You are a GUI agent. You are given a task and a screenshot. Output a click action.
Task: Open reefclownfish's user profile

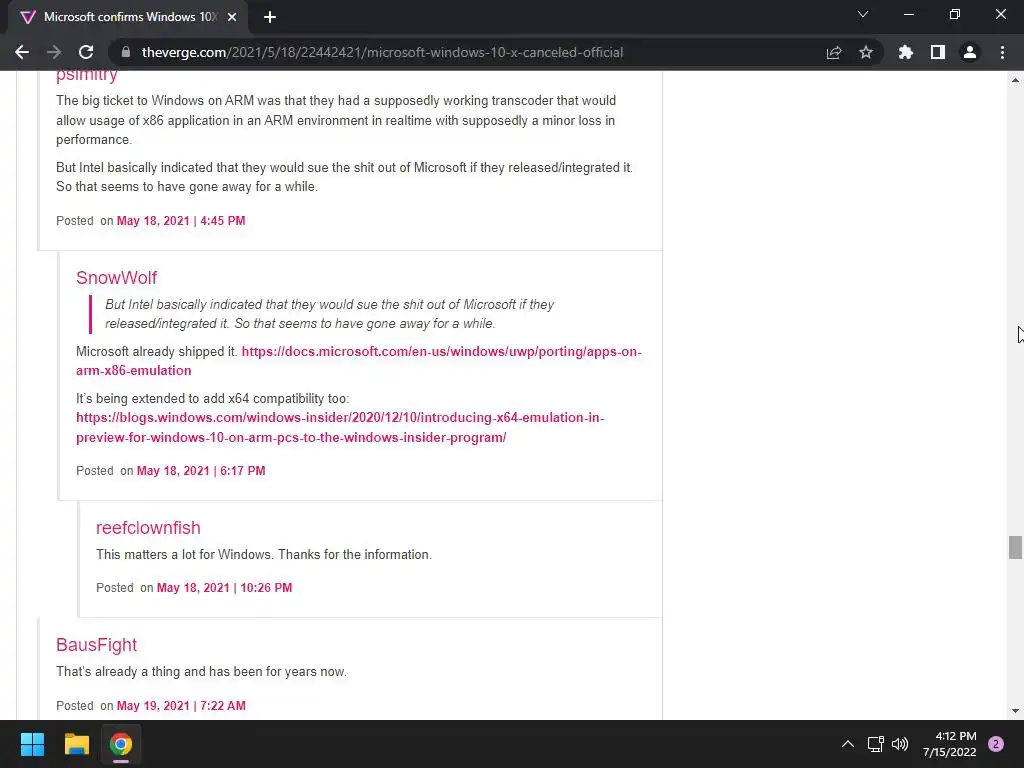pyautogui.click(x=148, y=528)
